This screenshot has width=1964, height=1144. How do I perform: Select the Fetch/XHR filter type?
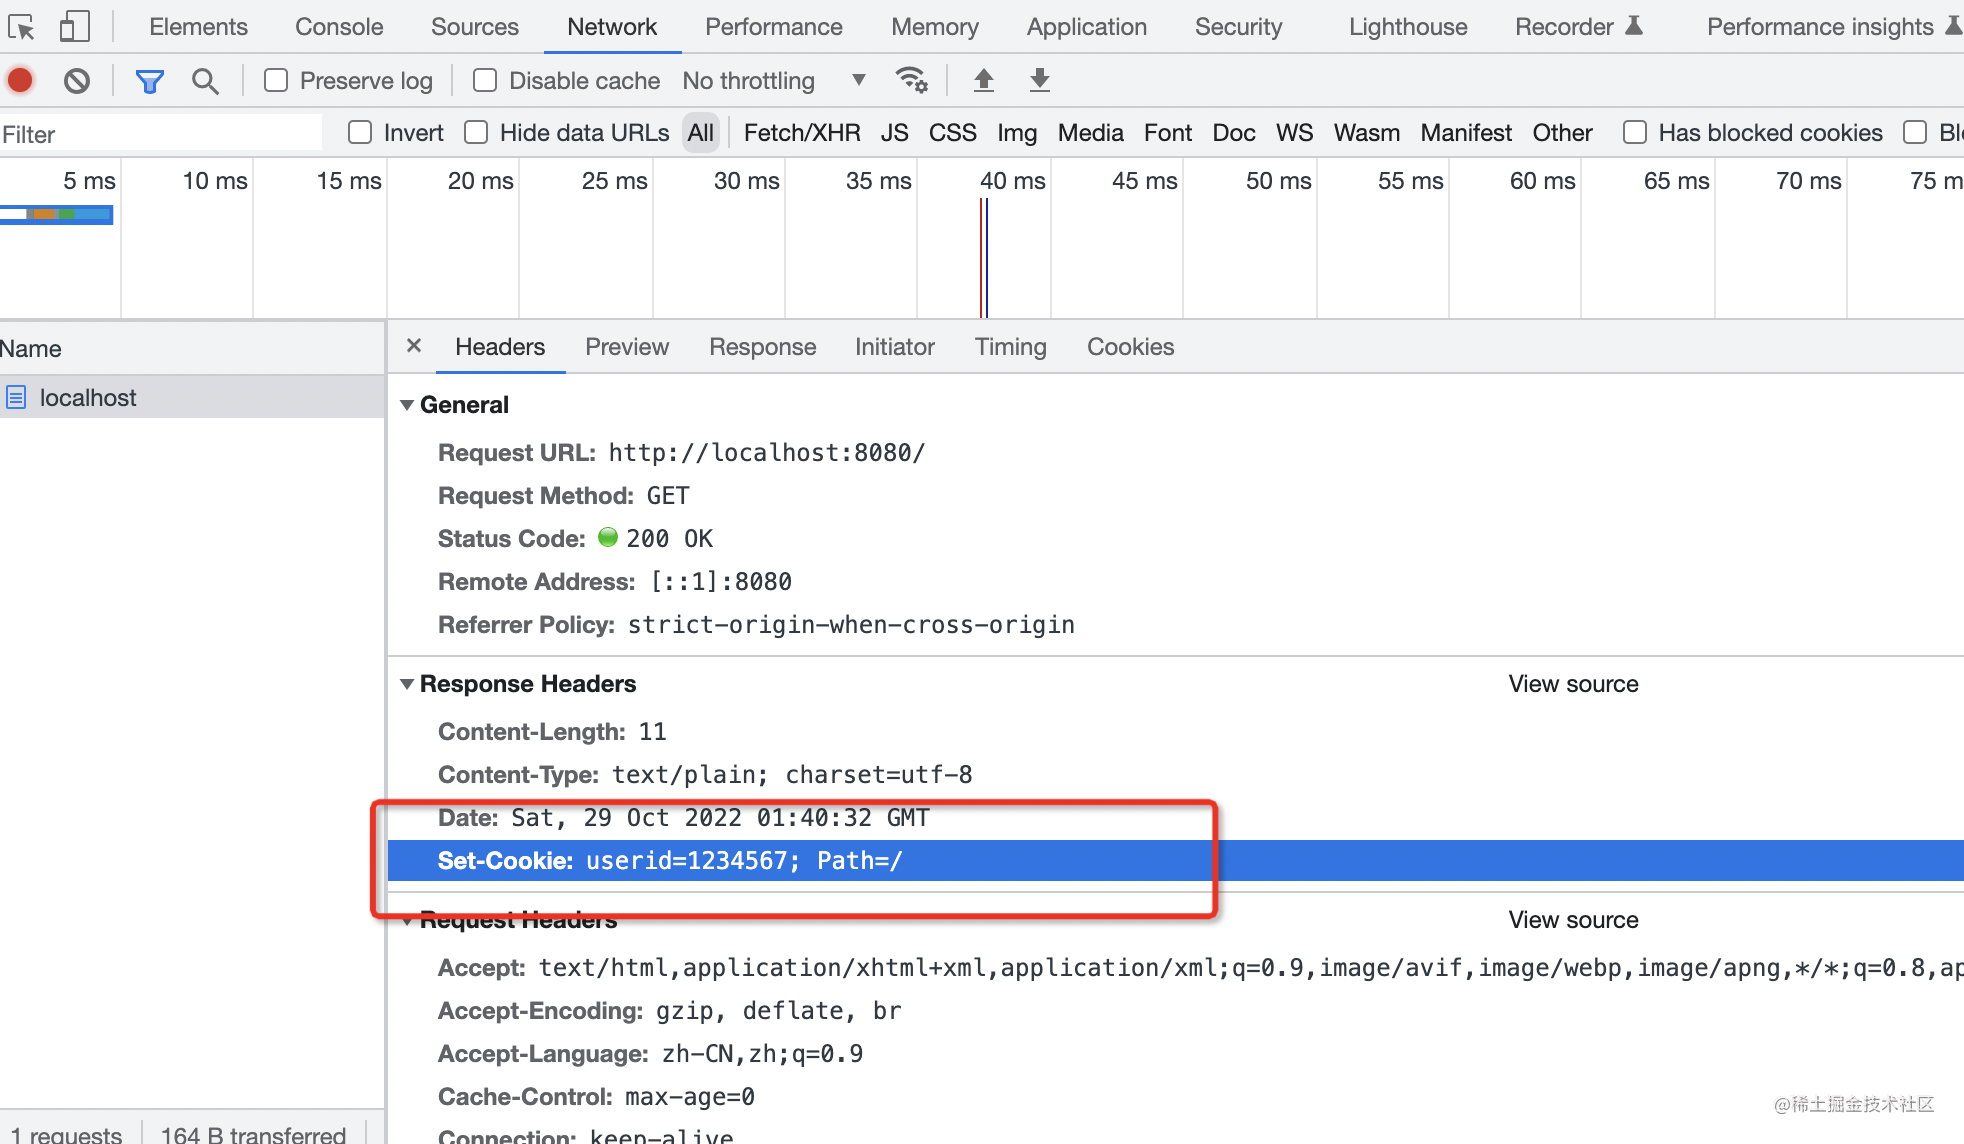(802, 132)
